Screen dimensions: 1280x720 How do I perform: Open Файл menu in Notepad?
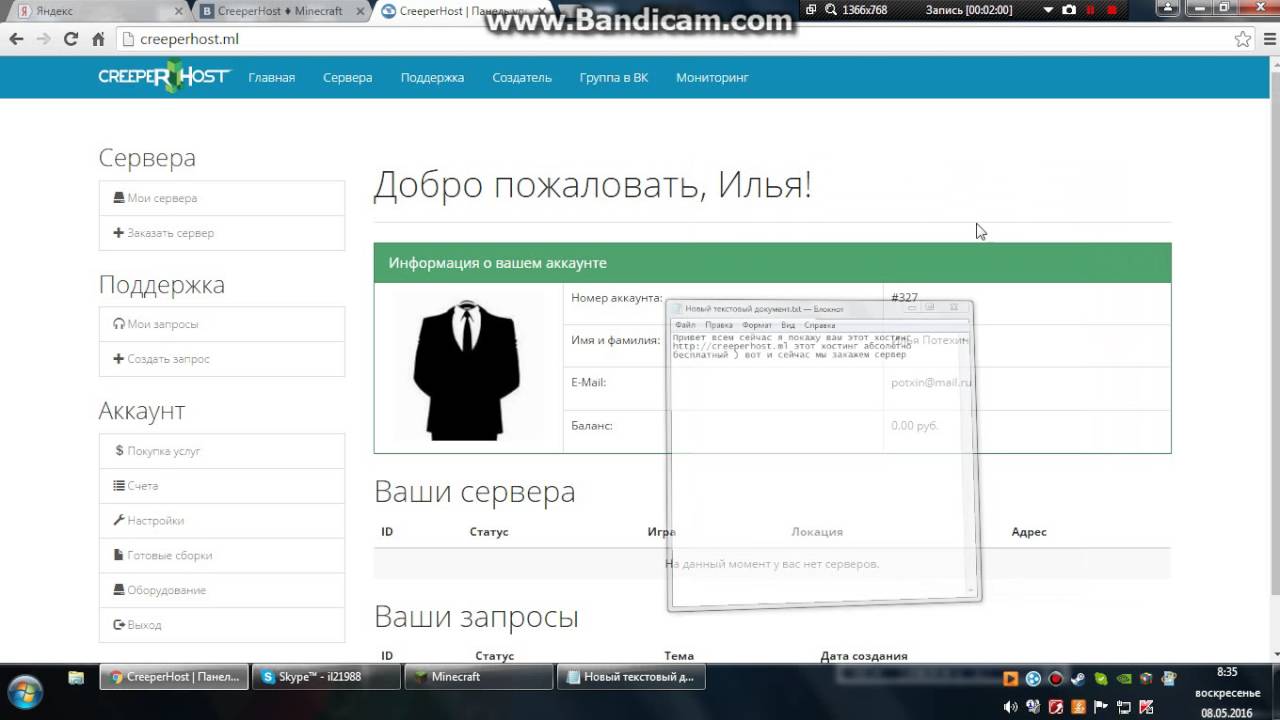[x=685, y=325]
